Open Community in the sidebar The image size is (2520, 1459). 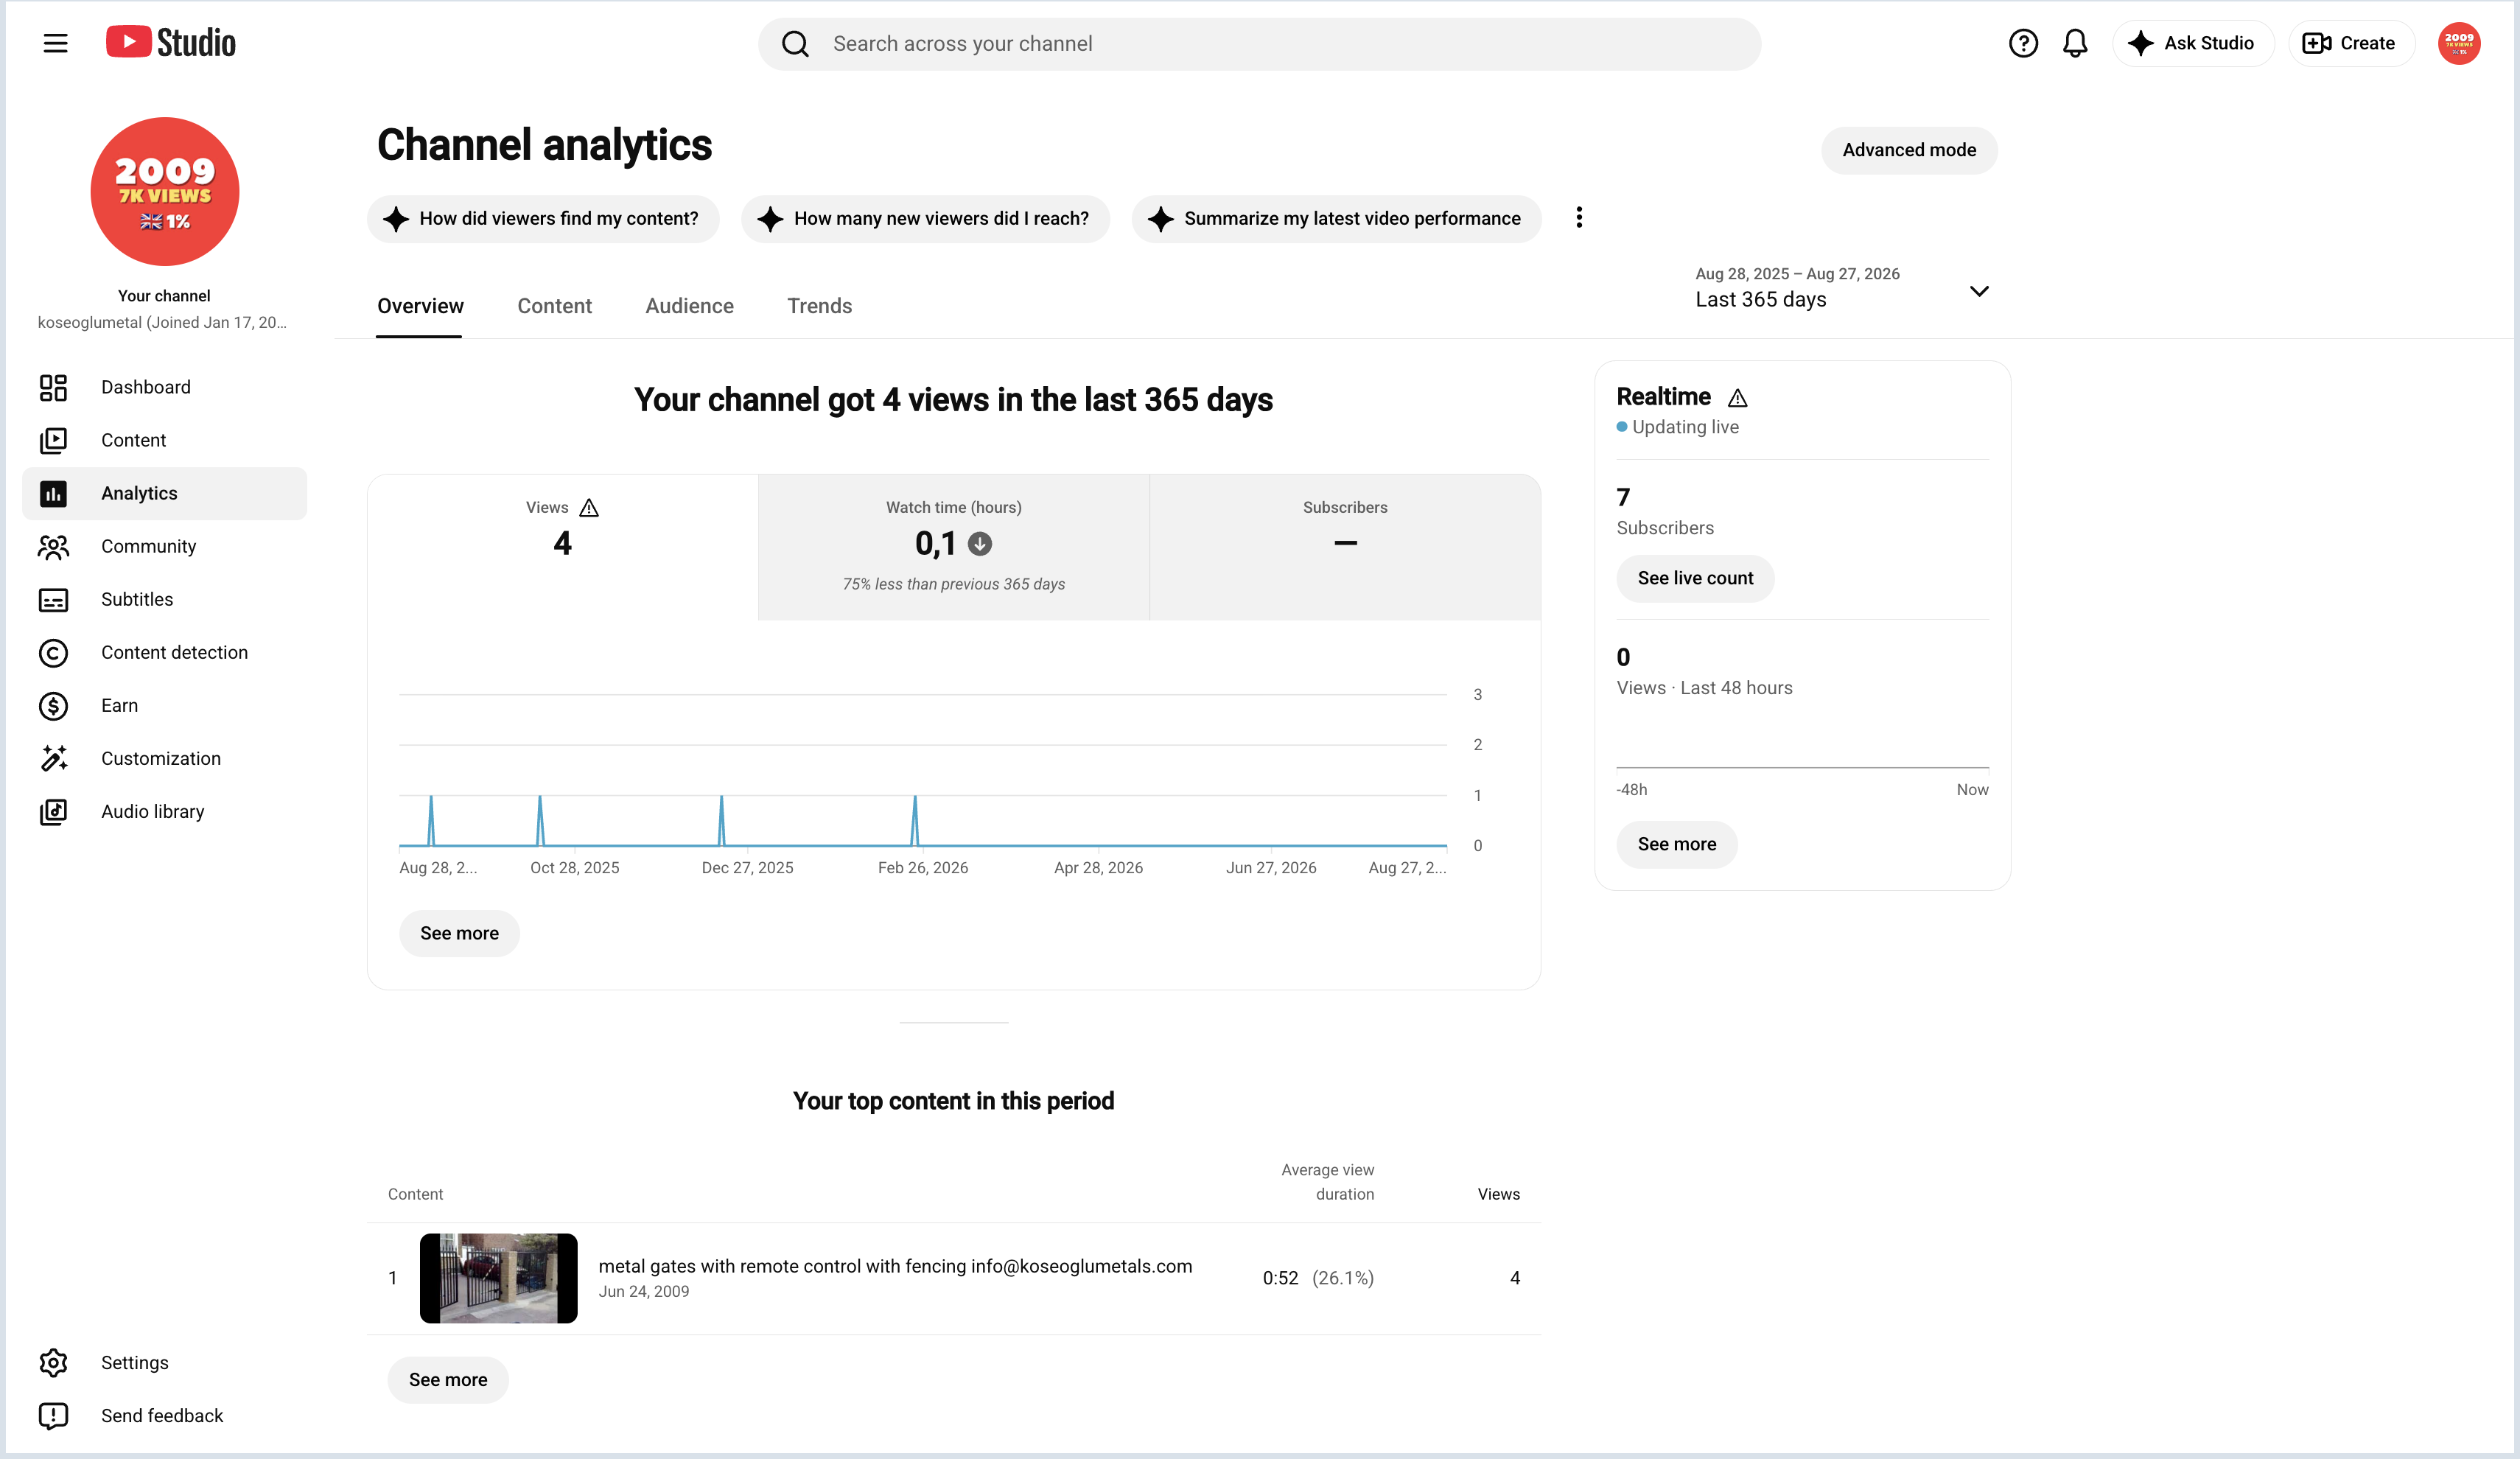pos(164,546)
